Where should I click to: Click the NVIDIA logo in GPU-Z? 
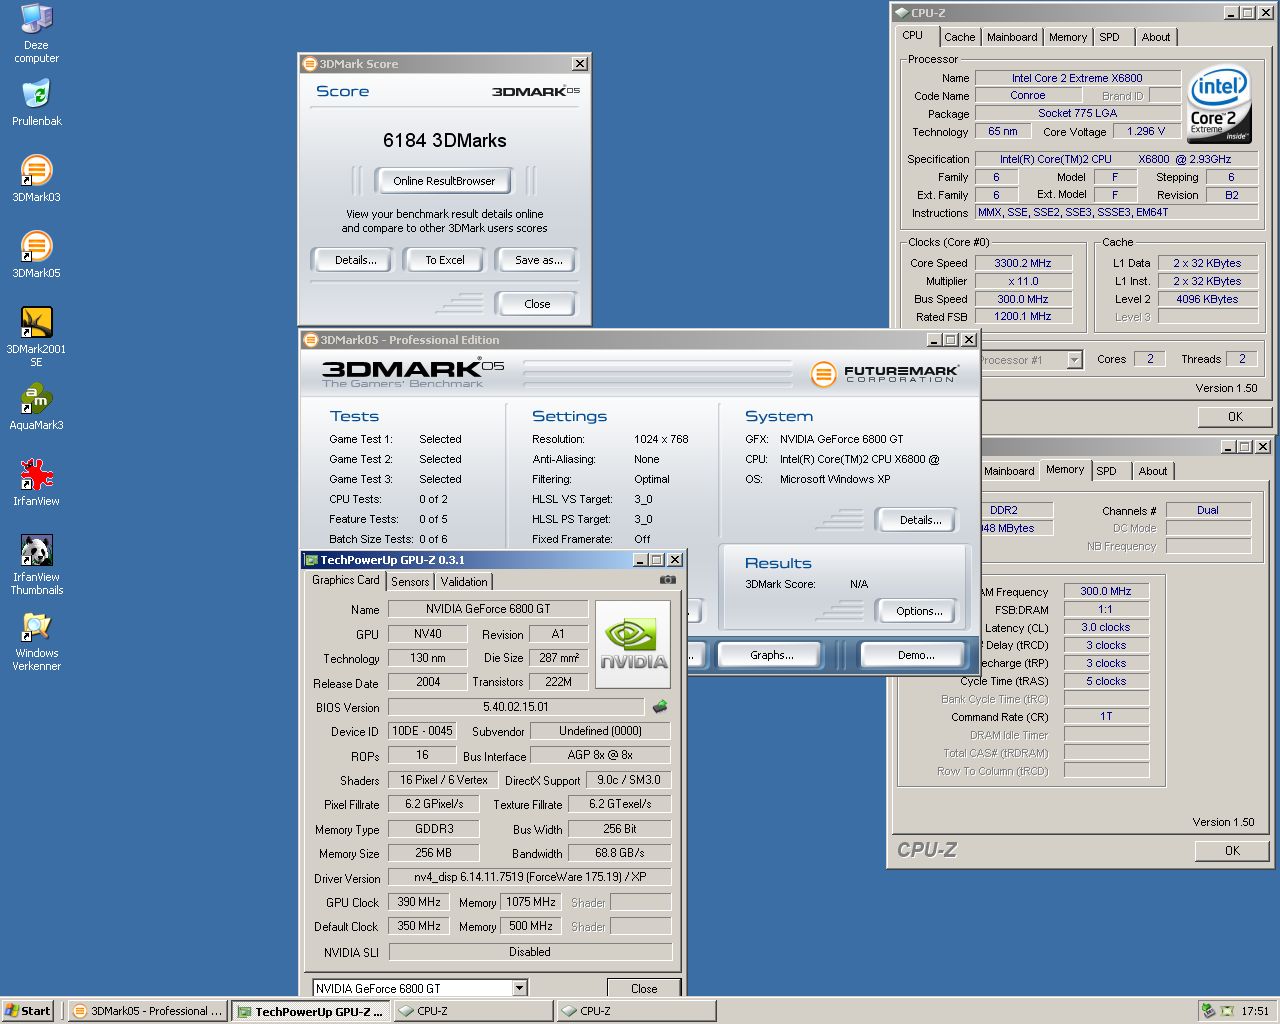point(633,644)
